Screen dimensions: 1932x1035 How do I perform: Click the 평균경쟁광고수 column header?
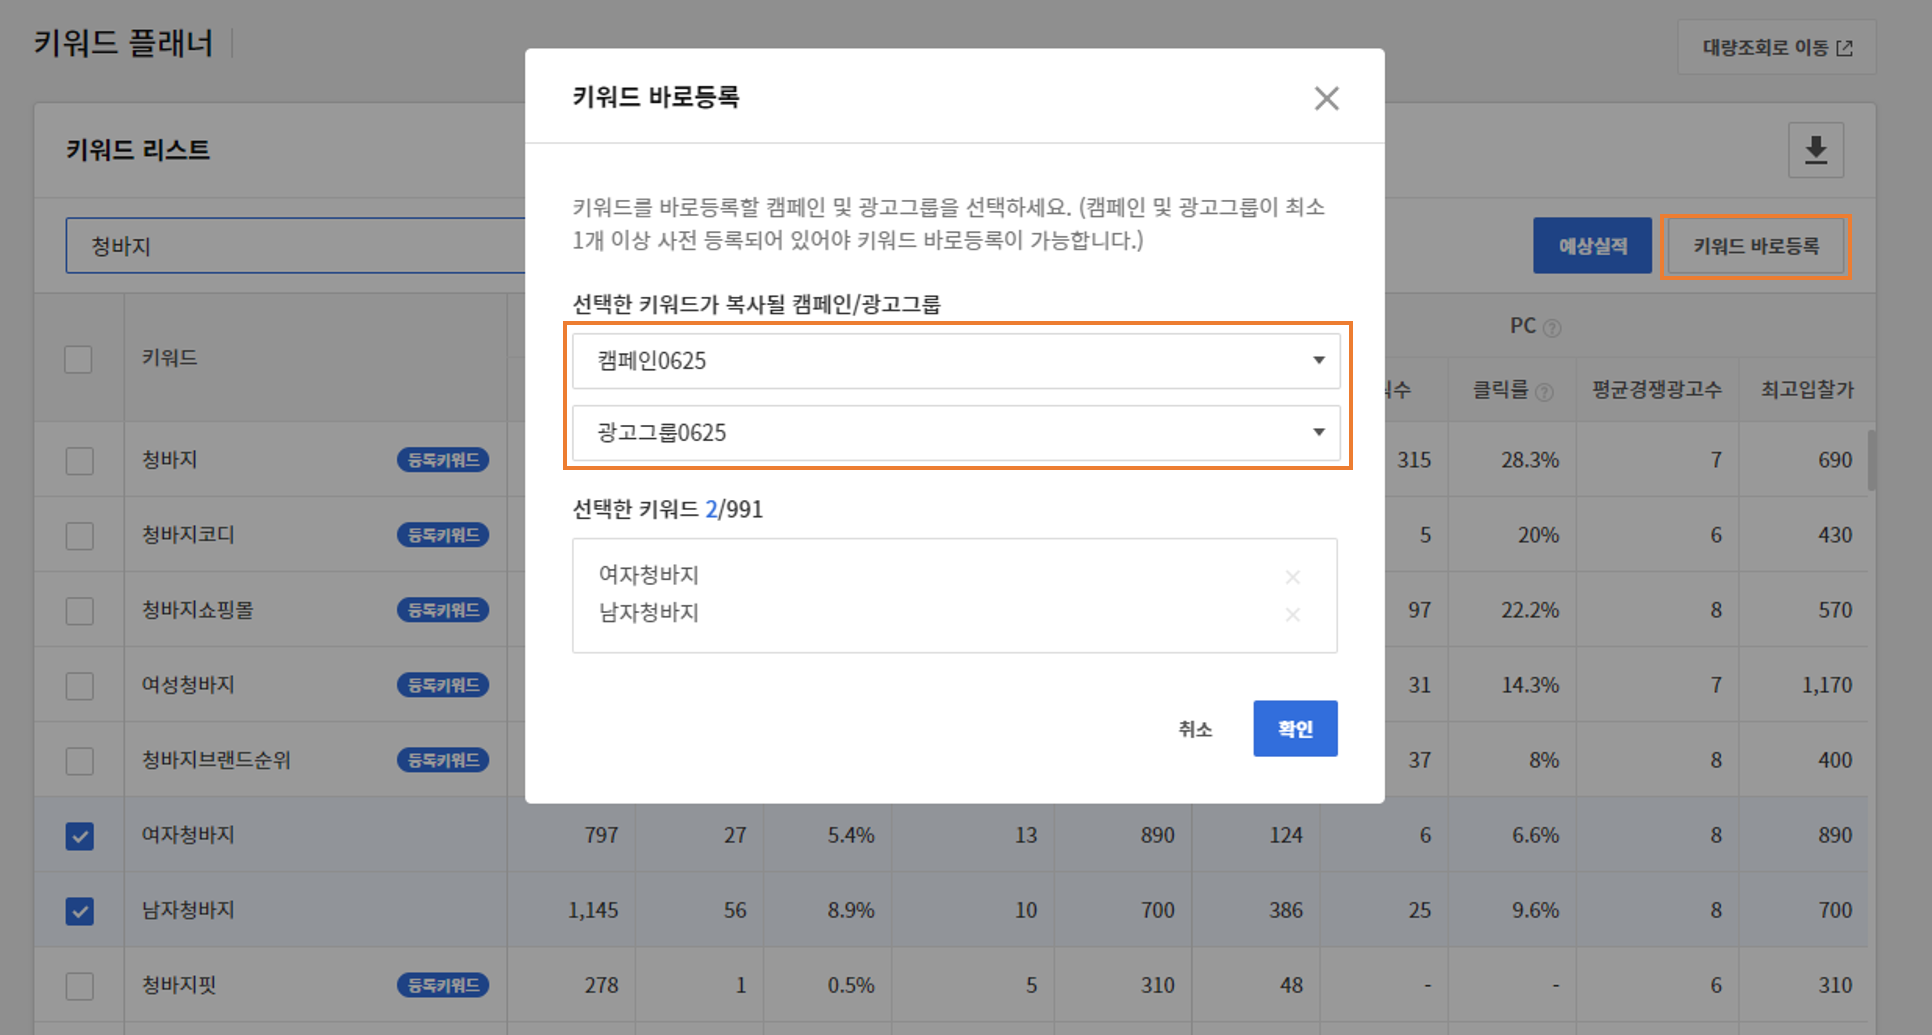coord(1657,389)
